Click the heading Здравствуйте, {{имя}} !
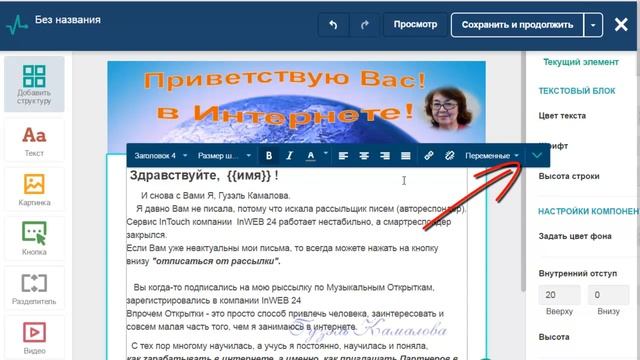 click(x=204, y=176)
